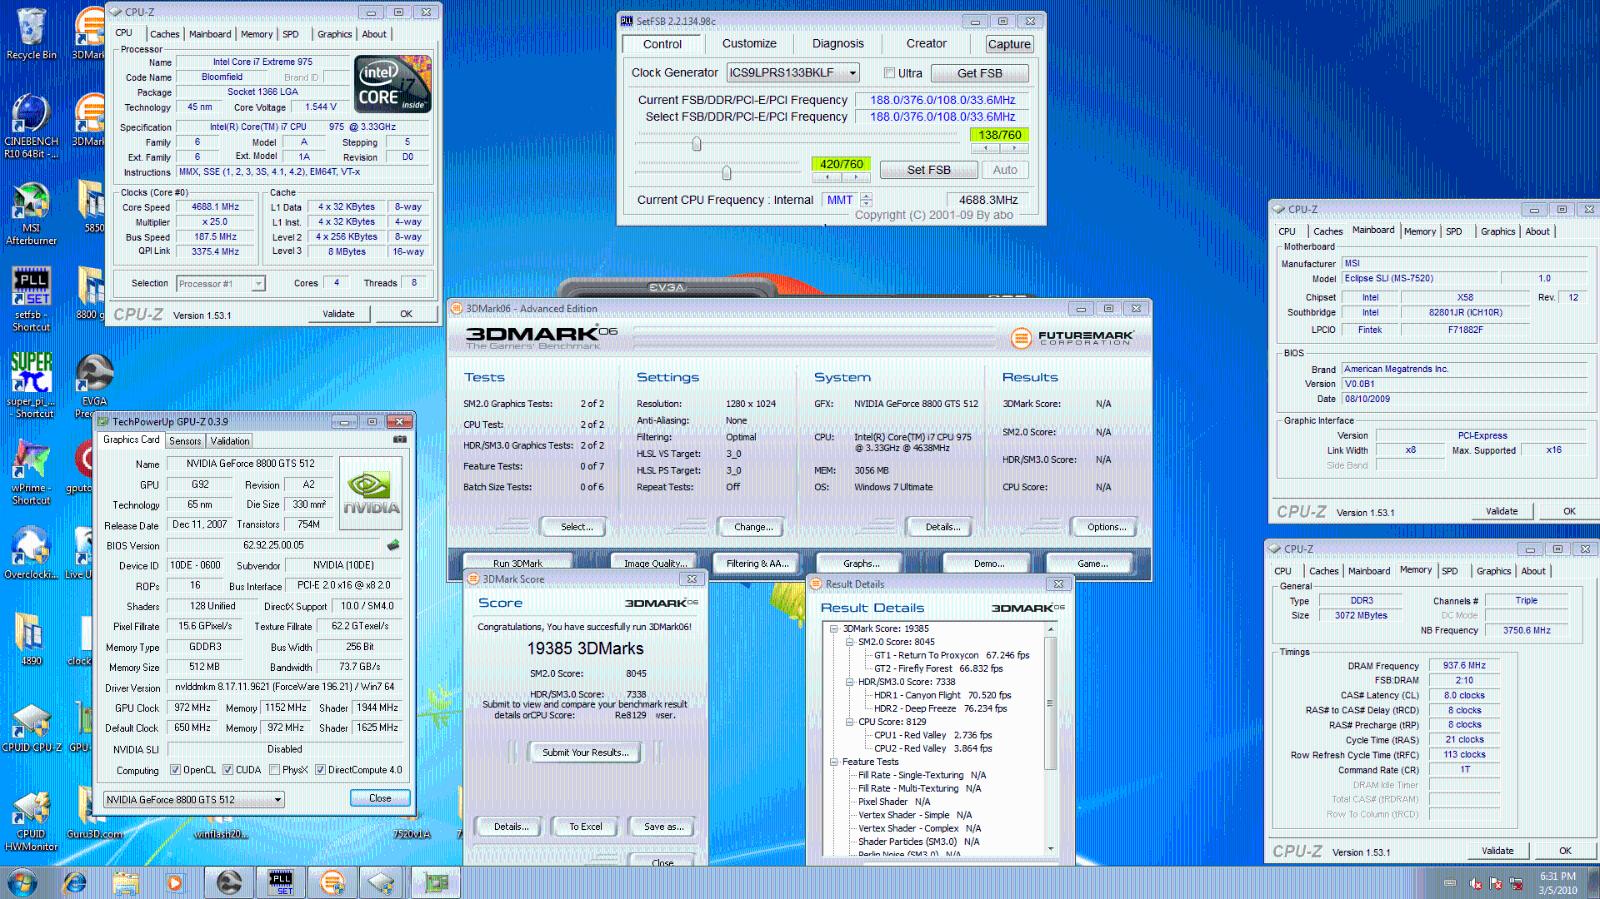Toggle the CUDA checkbox in GPU-Z

click(x=228, y=770)
